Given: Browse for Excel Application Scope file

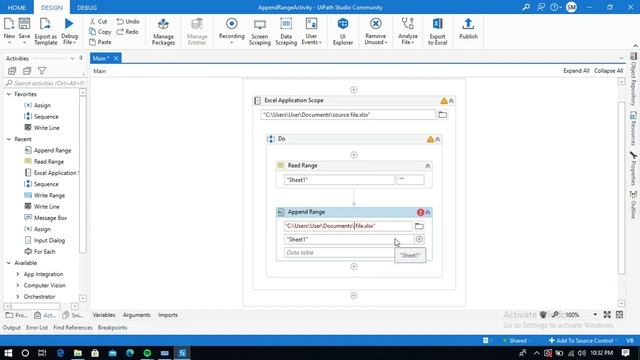Looking at the screenshot, I should point(442,115).
